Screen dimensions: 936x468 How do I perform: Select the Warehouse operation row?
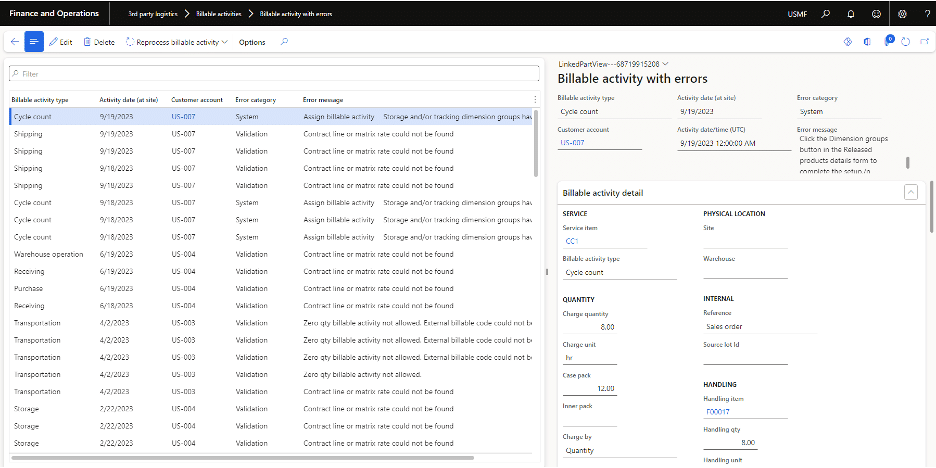coord(272,254)
